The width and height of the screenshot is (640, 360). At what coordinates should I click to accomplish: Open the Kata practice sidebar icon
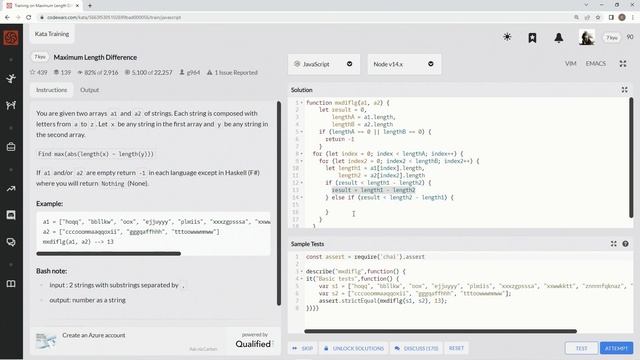point(11,78)
